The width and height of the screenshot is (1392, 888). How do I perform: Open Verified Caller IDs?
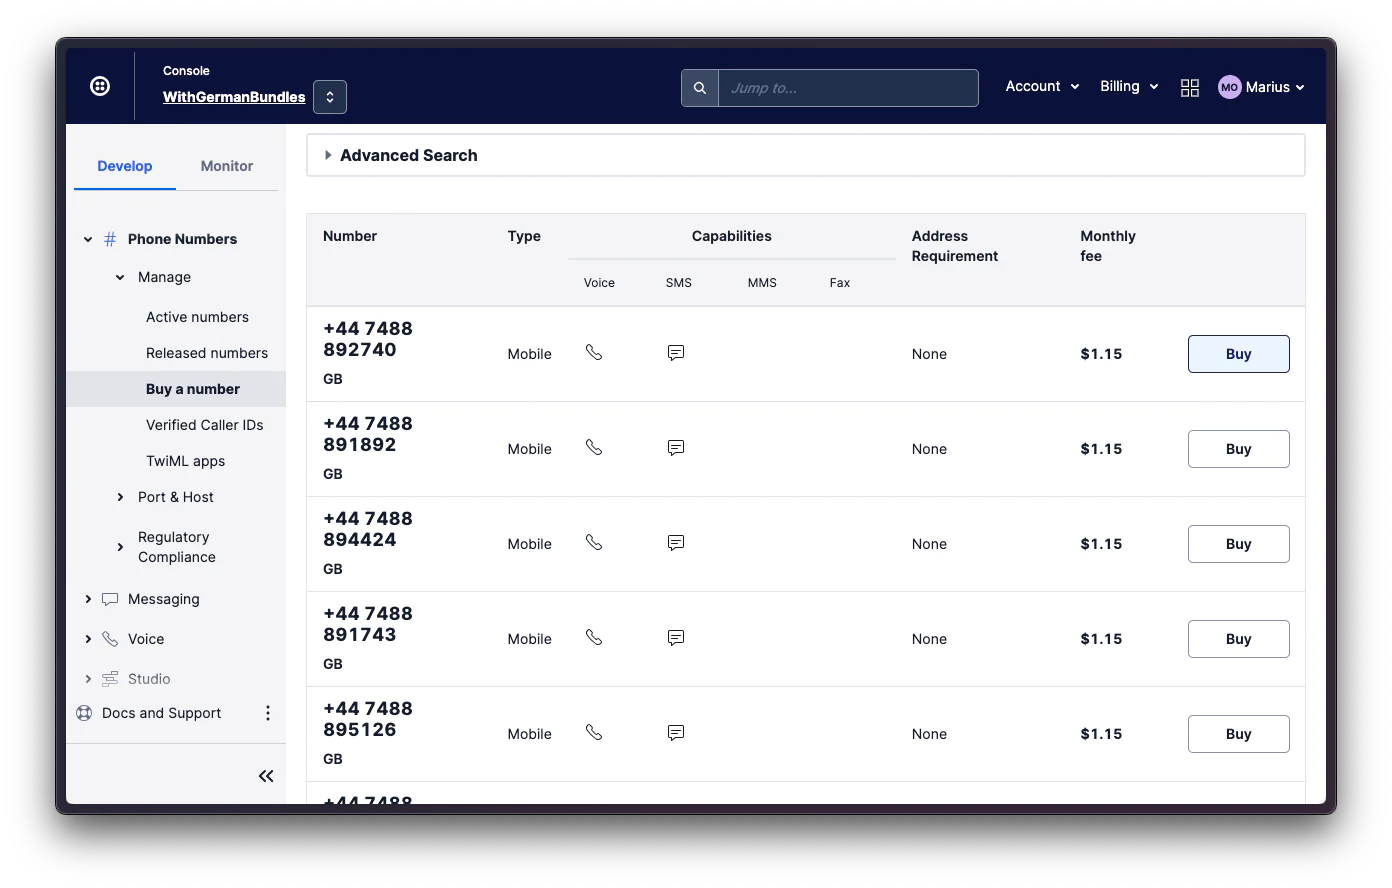coord(205,425)
